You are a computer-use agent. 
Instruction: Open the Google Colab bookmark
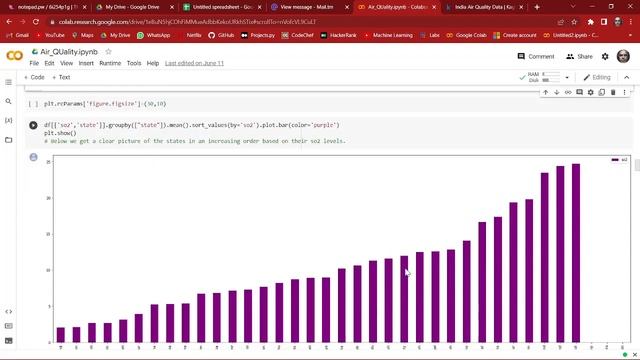467,35
